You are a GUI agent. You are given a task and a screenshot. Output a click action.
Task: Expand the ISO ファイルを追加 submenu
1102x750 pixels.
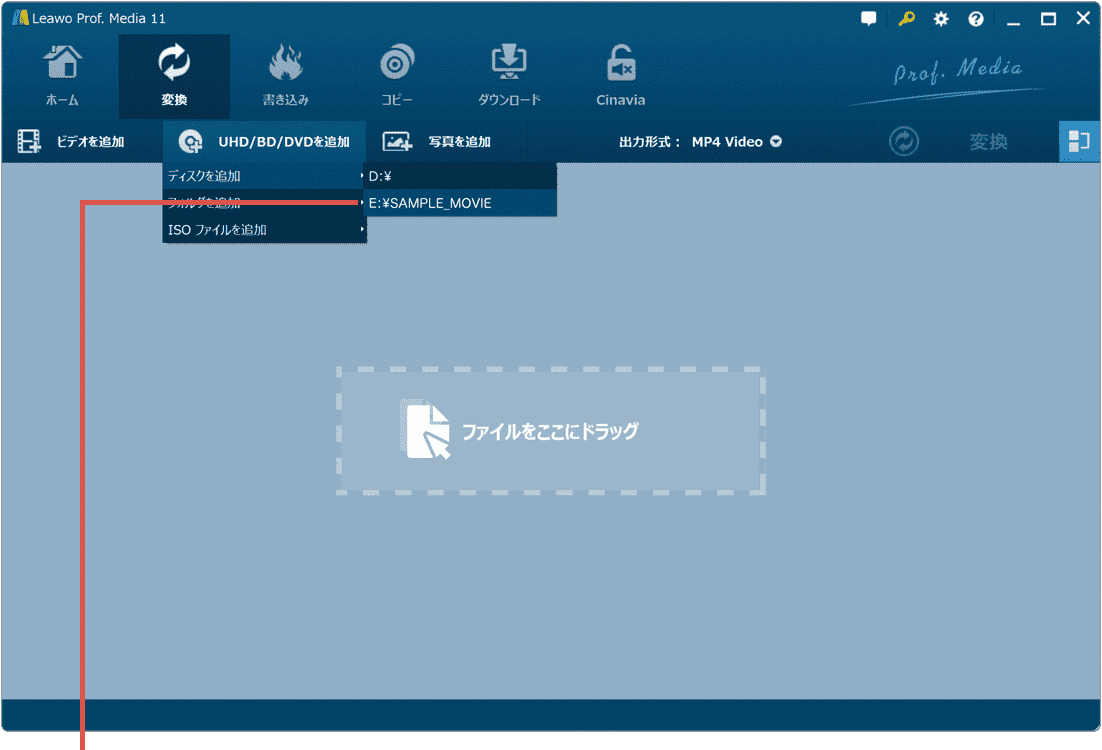pyautogui.click(x=264, y=230)
